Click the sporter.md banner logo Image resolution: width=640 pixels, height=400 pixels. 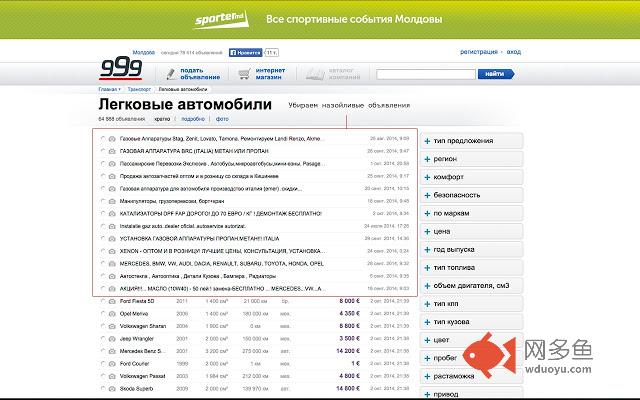[x=221, y=20]
